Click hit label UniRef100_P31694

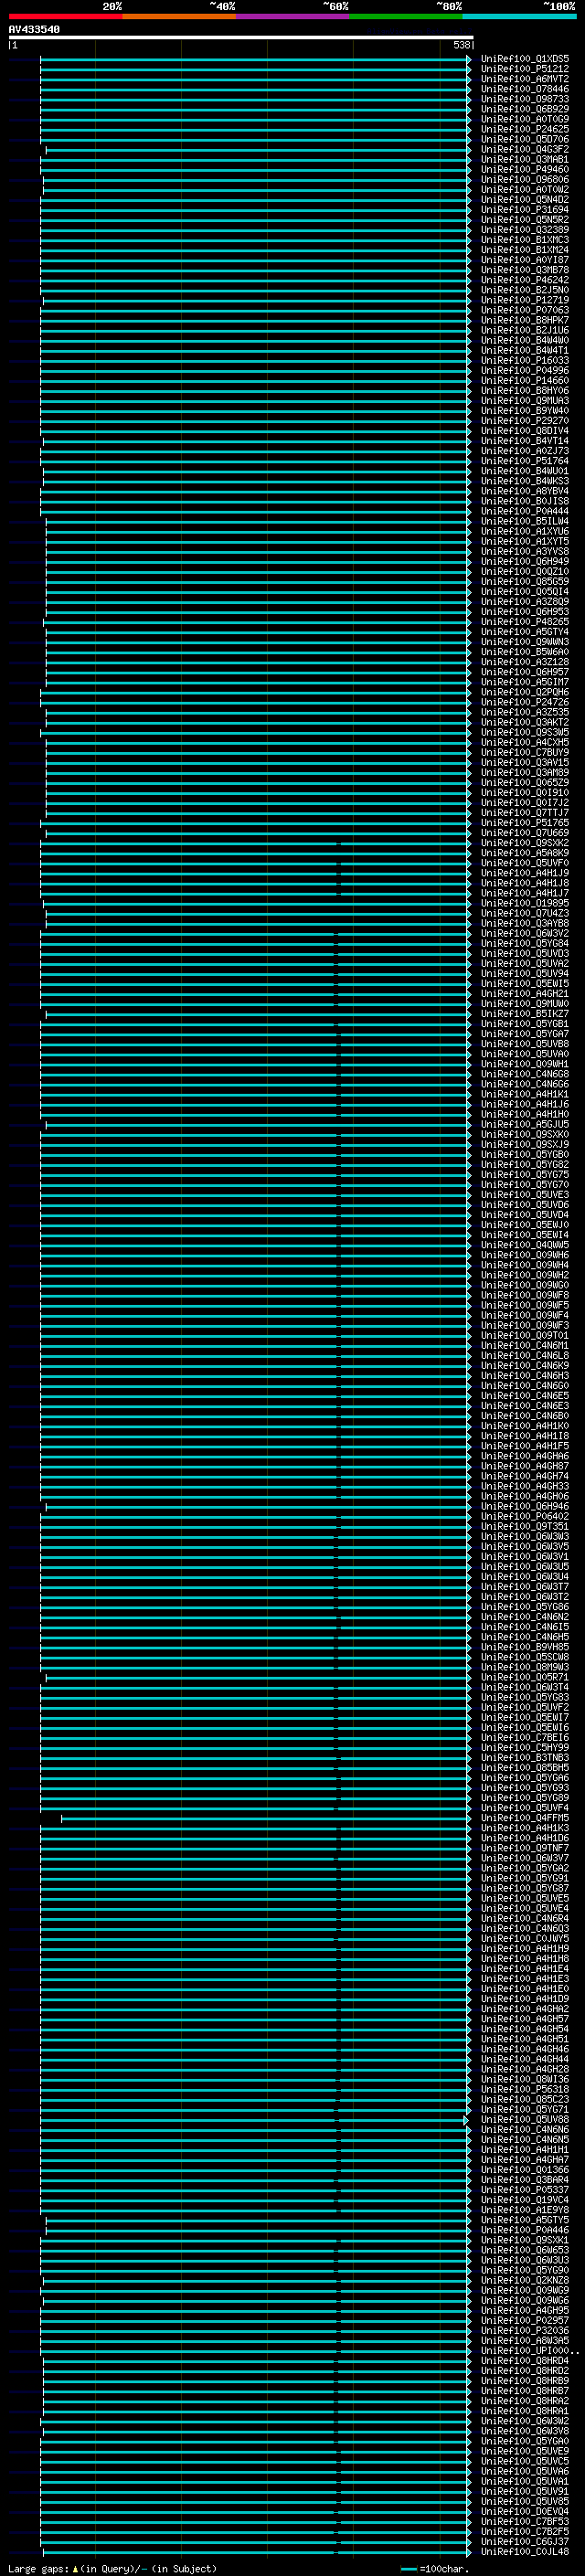(525, 209)
